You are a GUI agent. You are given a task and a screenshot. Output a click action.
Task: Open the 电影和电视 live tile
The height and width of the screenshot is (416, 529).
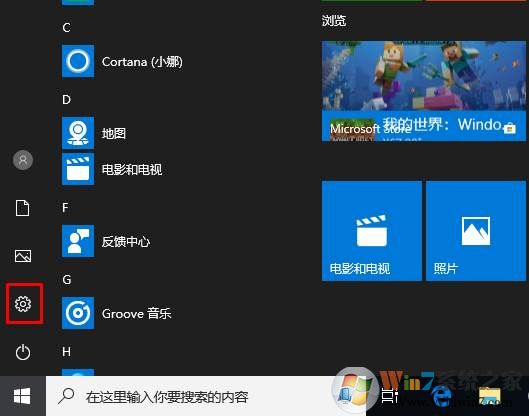pyautogui.click(x=372, y=231)
